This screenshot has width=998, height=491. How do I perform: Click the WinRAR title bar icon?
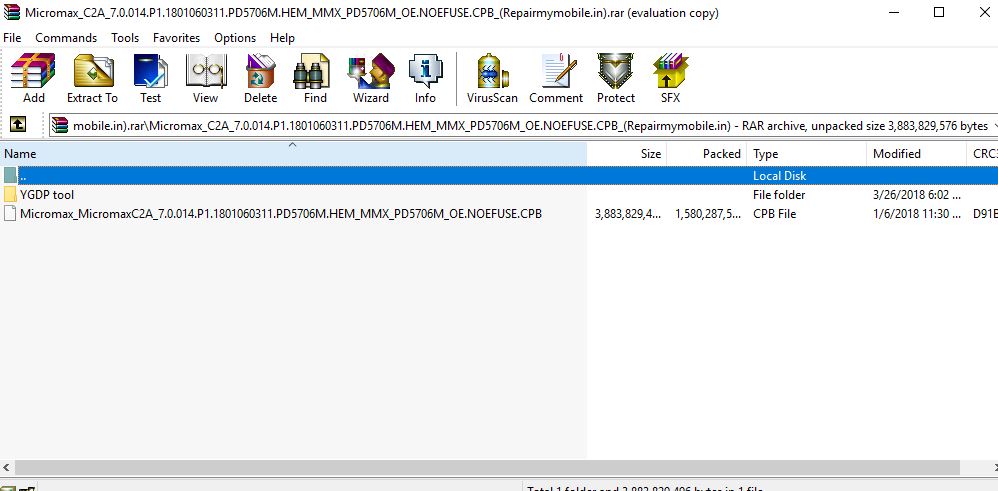tap(11, 12)
